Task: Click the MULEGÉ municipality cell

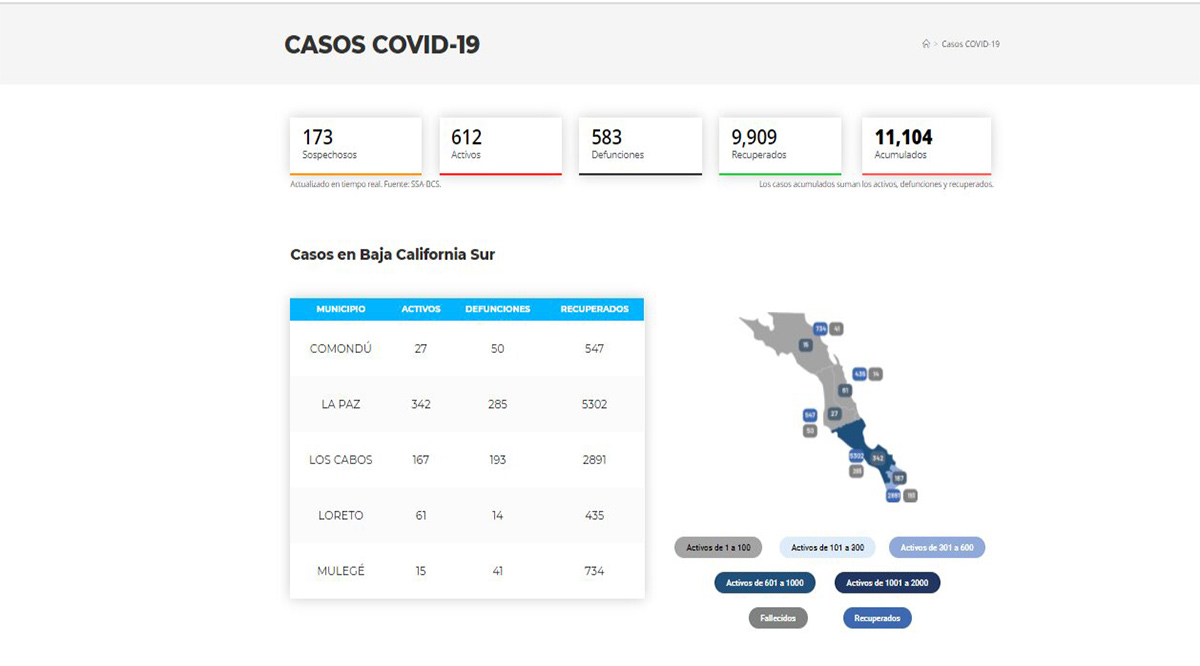Action: 341,571
